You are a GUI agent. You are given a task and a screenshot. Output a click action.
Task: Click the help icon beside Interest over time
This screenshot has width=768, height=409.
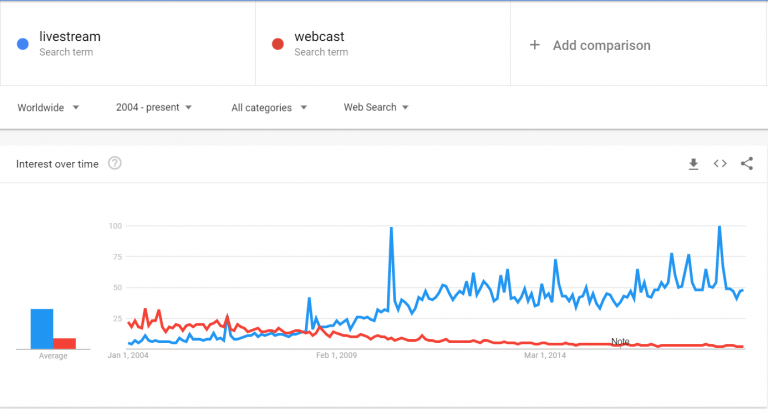pyautogui.click(x=115, y=164)
